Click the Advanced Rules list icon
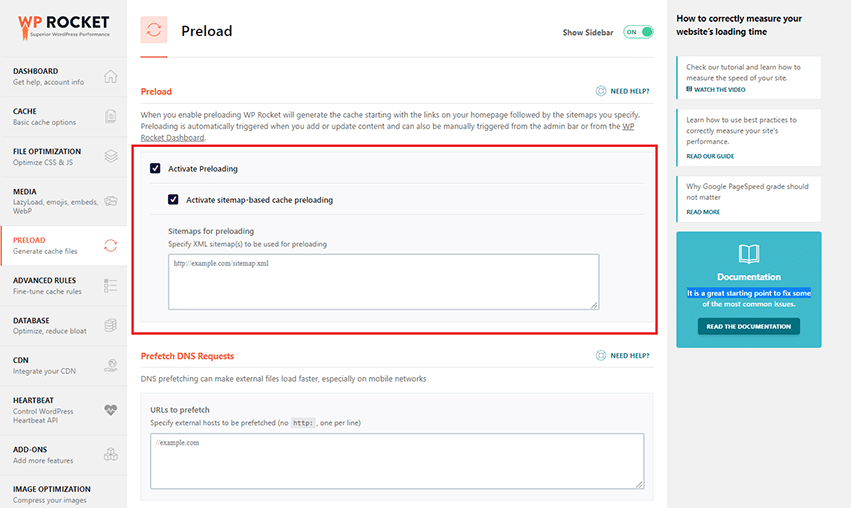 (110, 286)
